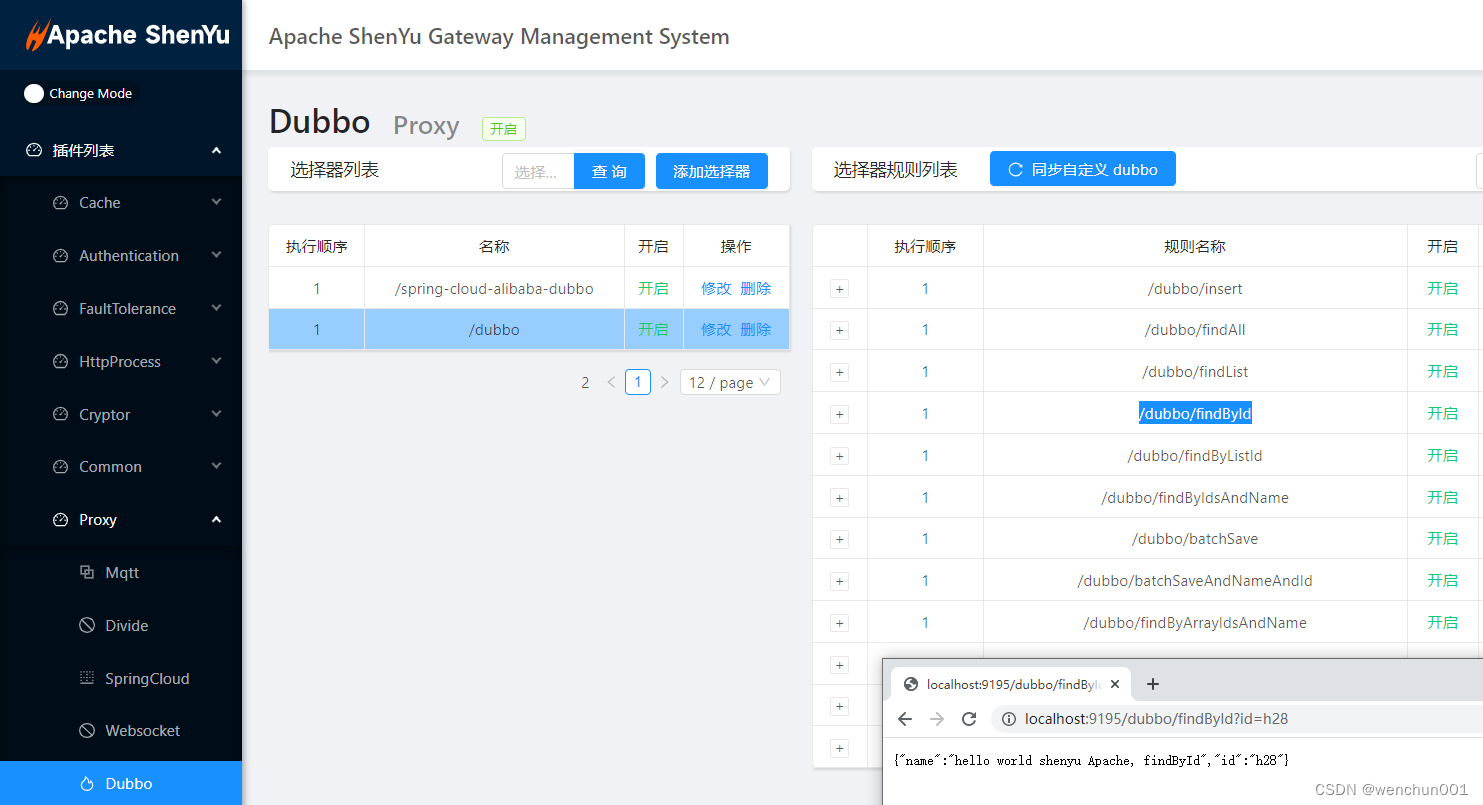Click the SpringCloud grid icon

click(x=87, y=678)
